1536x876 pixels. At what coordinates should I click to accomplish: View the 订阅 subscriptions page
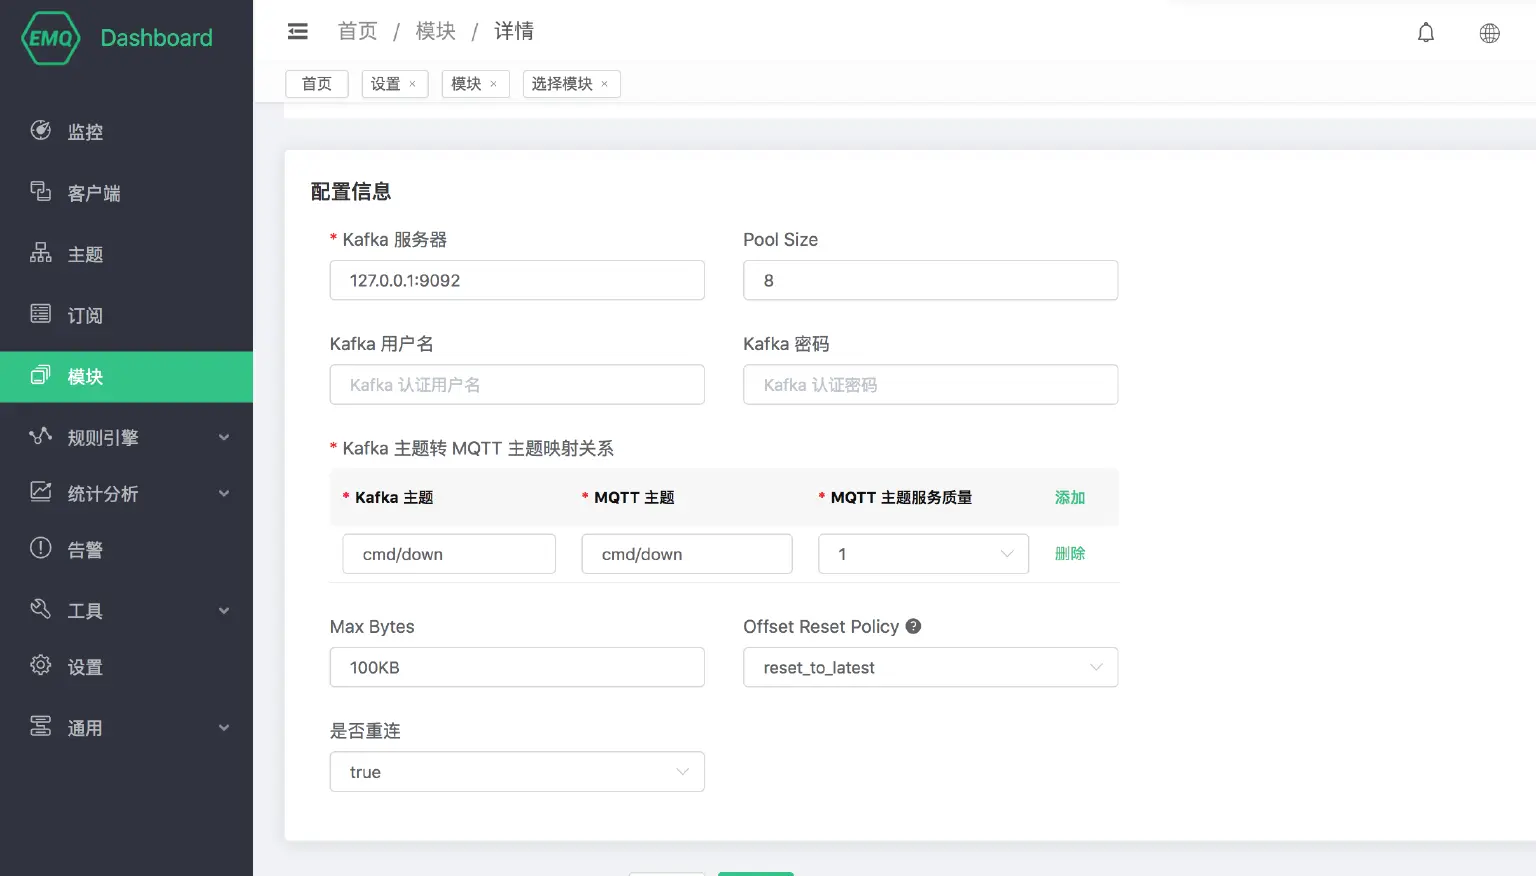click(x=84, y=315)
